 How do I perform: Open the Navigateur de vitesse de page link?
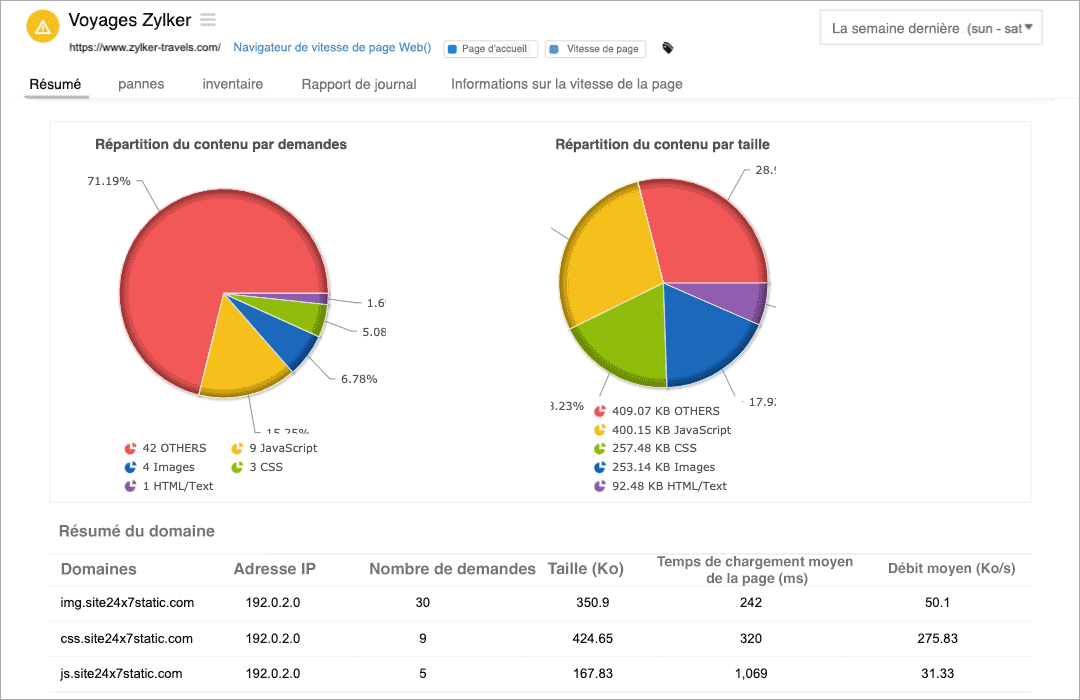[x=330, y=47]
